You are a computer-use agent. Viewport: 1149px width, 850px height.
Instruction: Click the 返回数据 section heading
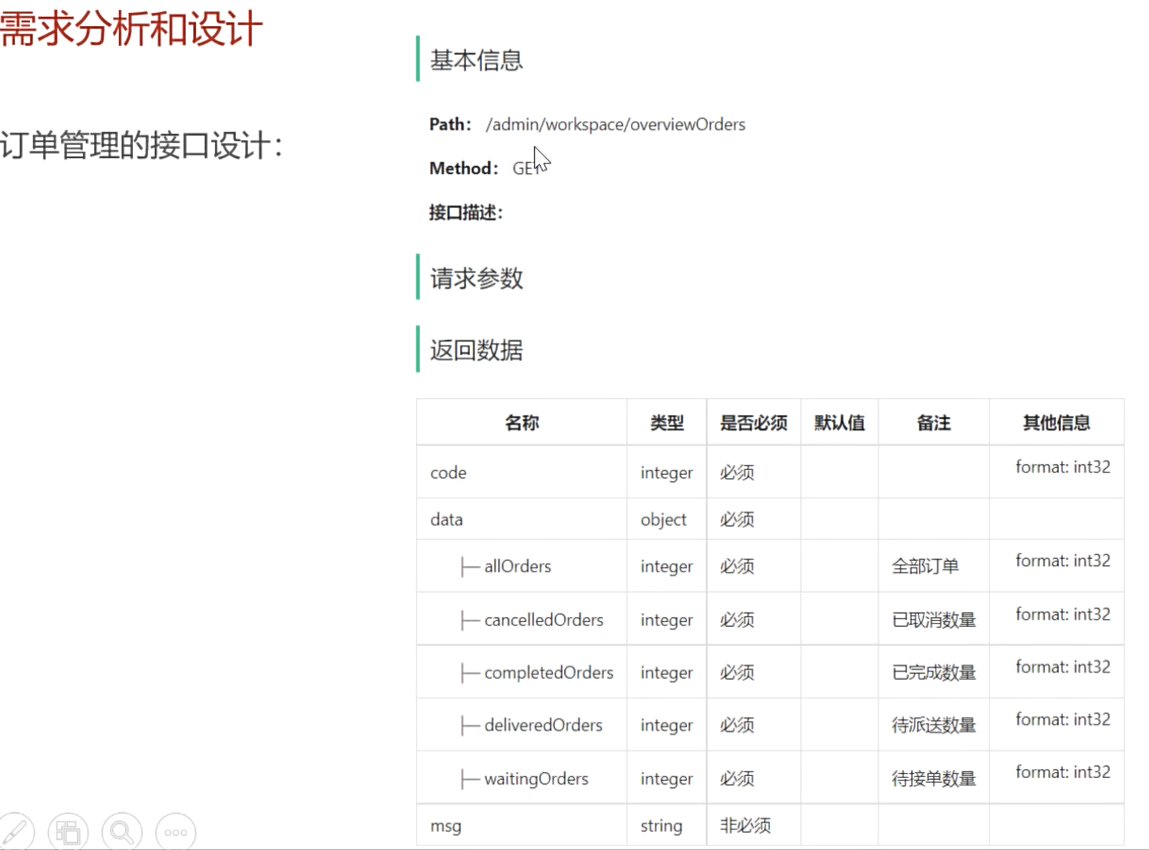pyautogui.click(x=476, y=350)
